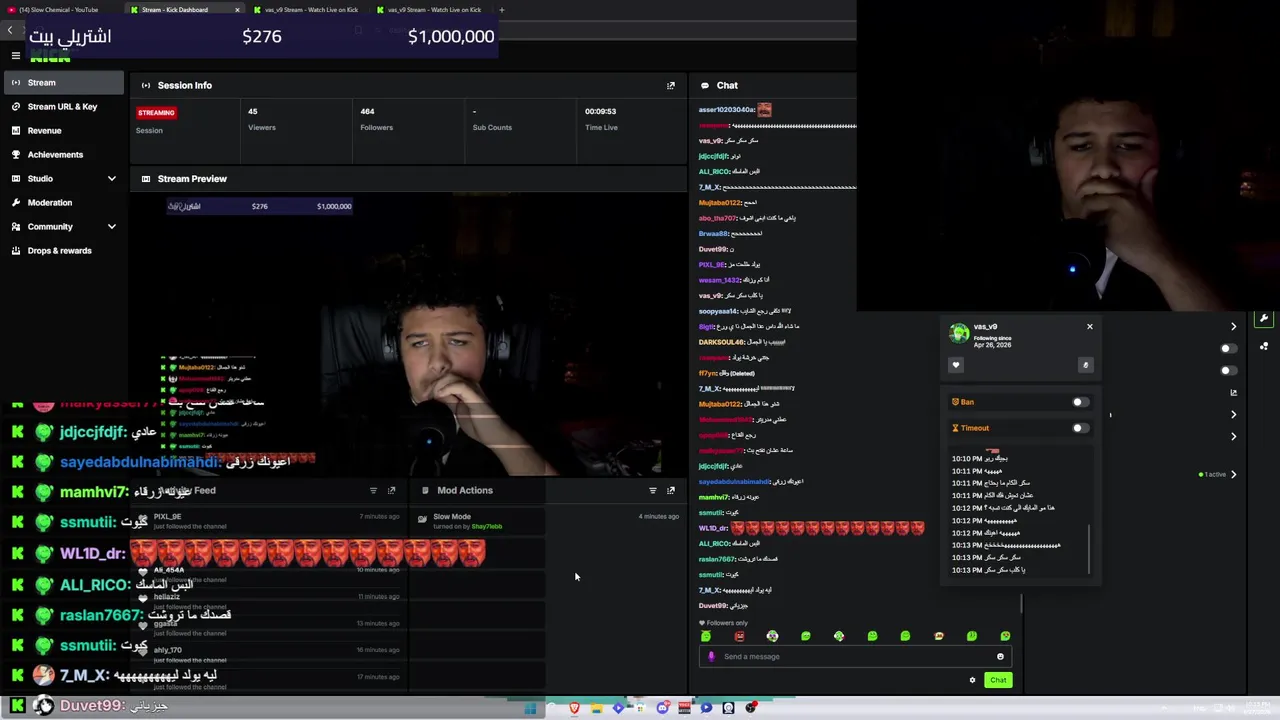Click the purple microphone icon in message box
1280x720 pixels.
point(711,657)
